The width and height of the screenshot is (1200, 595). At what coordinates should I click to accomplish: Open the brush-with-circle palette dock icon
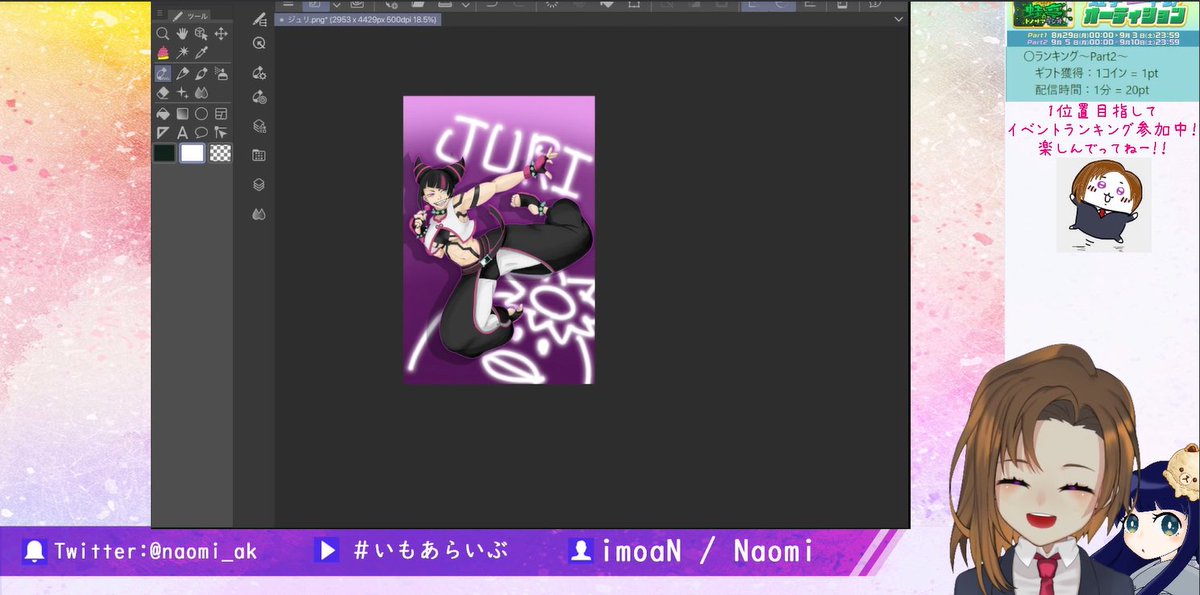(x=259, y=97)
